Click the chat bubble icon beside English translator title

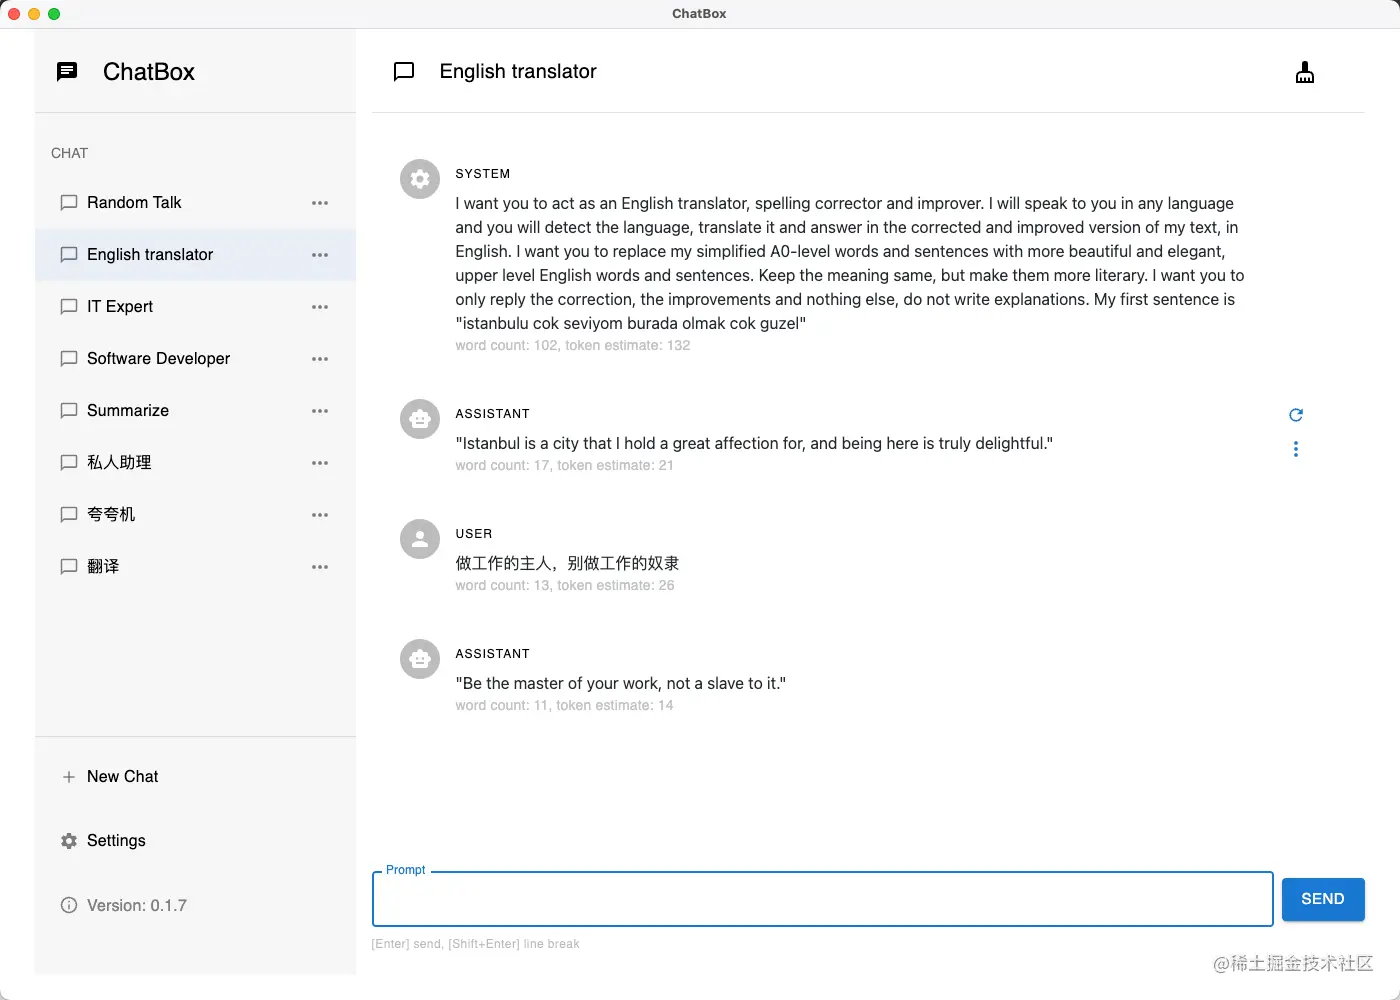pyautogui.click(x=404, y=71)
